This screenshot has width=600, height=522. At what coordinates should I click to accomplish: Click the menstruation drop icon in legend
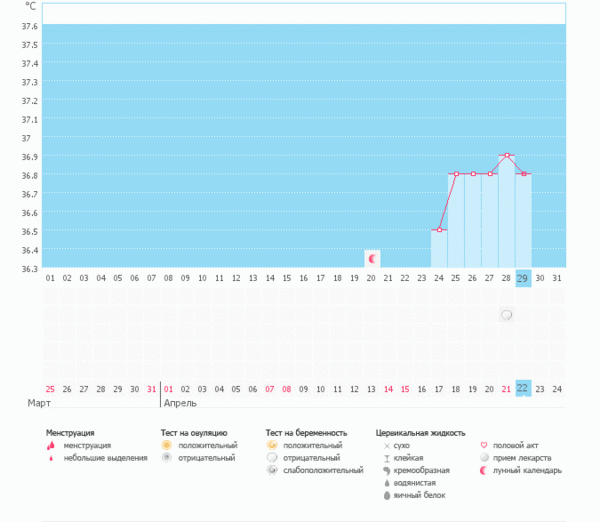tap(51, 445)
